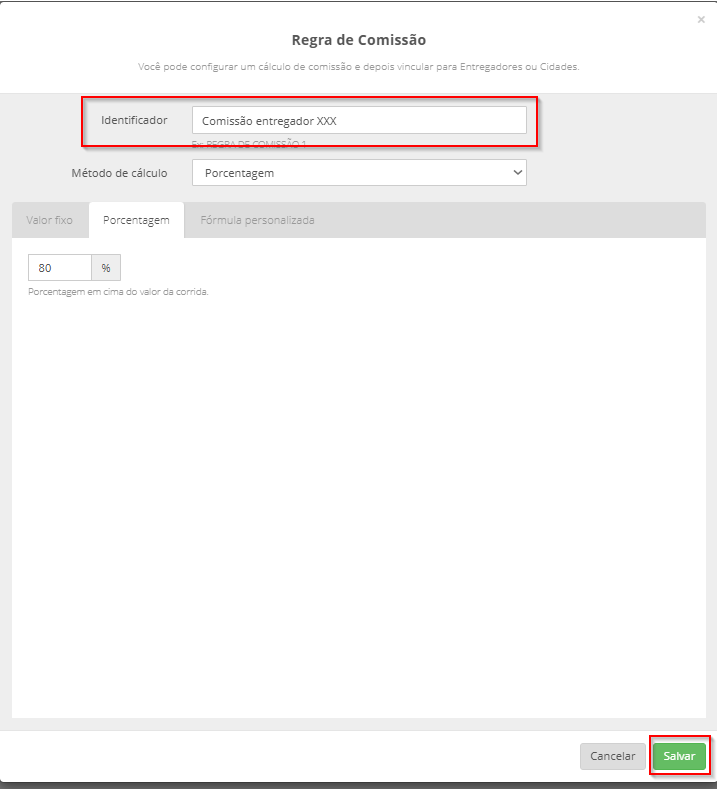This screenshot has width=717, height=789.
Task: Focus the Identificador text field
Action: (x=359, y=120)
